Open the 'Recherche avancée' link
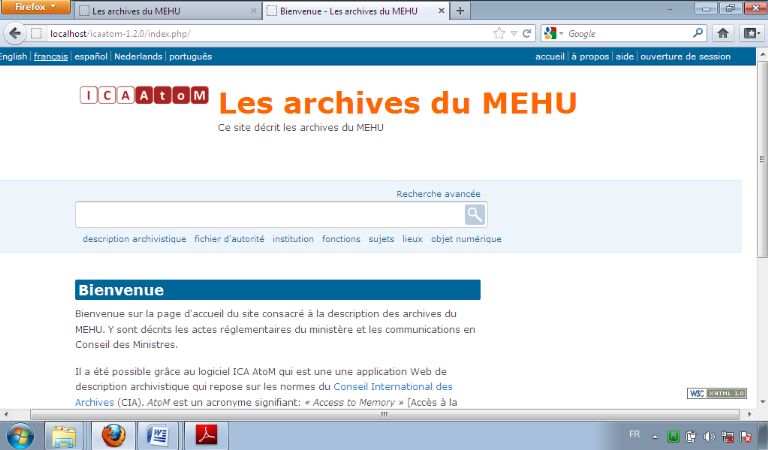Image resolution: width=768 pixels, height=450 pixels. pyautogui.click(x=438, y=194)
